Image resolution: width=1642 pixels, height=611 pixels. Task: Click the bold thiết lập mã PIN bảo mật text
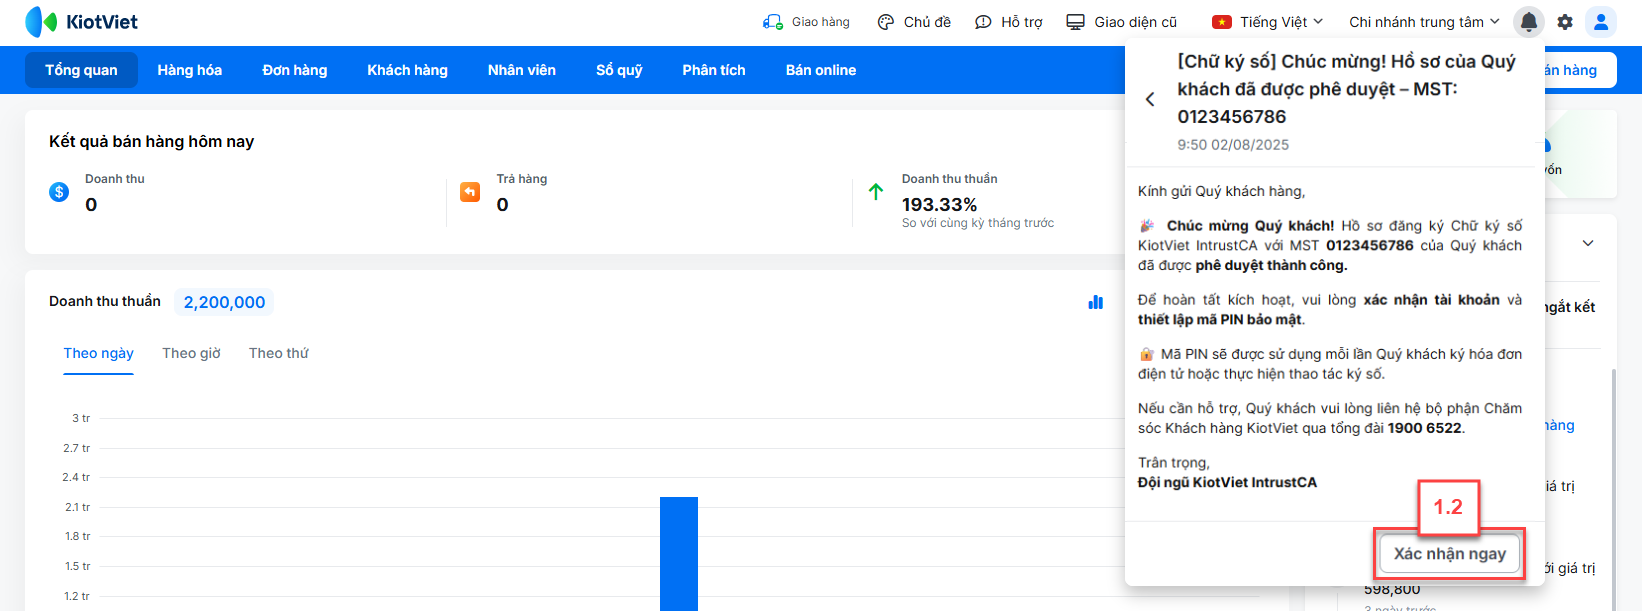(x=1220, y=319)
